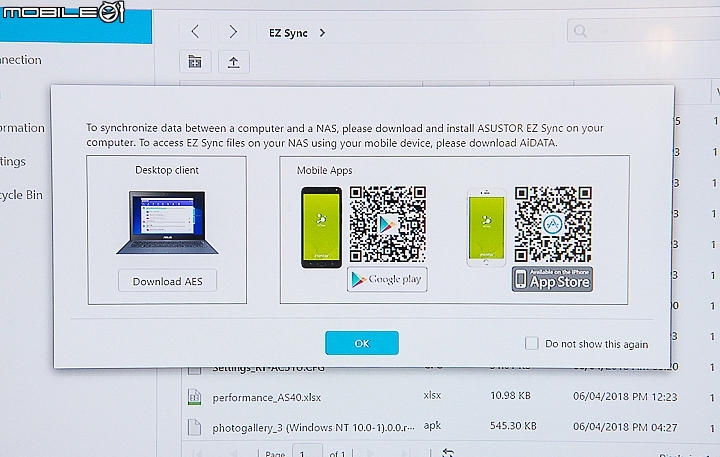Open the EZ Sync breadcrumb folder
This screenshot has width=720, height=457.
click(x=288, y=33)
